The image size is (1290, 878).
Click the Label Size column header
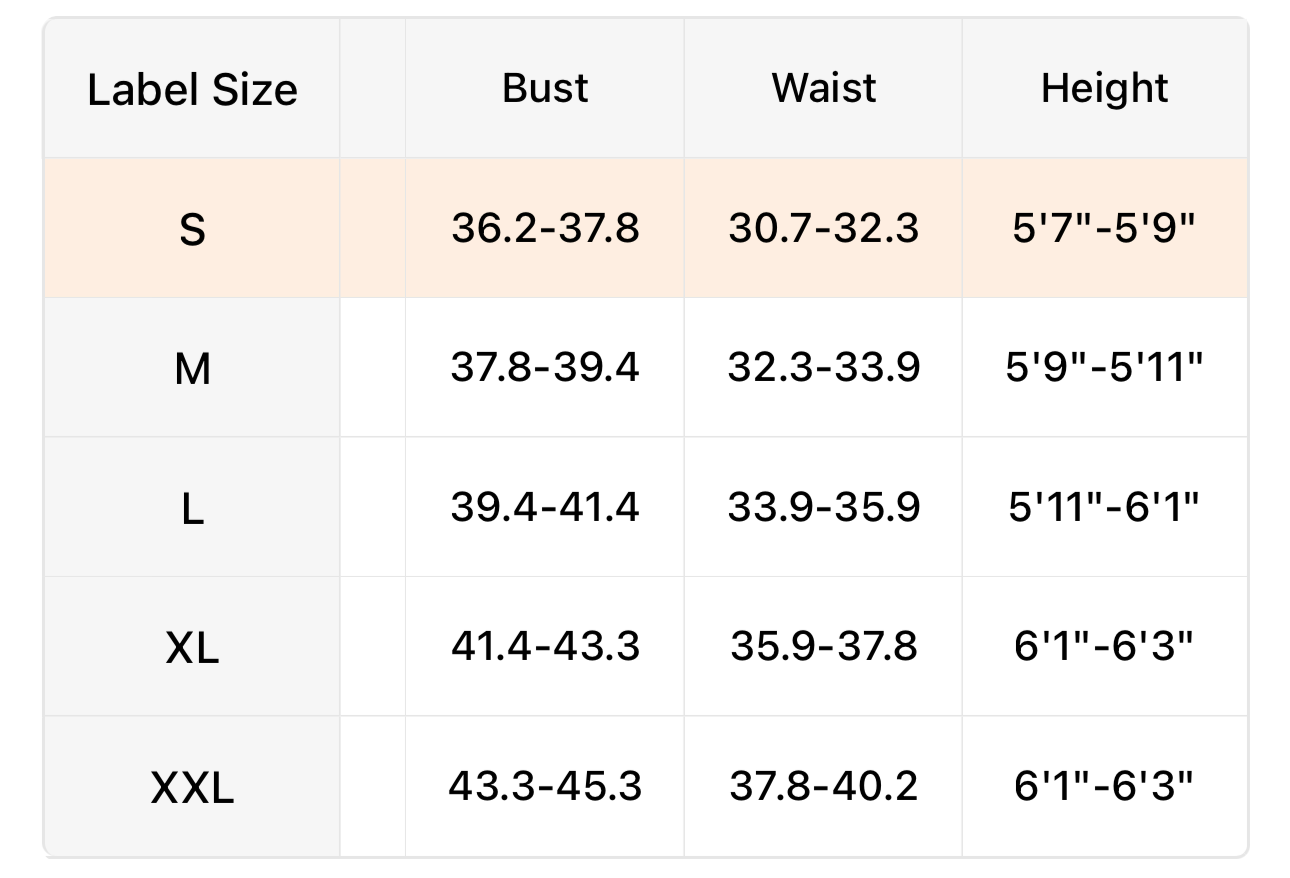point(192,90)
